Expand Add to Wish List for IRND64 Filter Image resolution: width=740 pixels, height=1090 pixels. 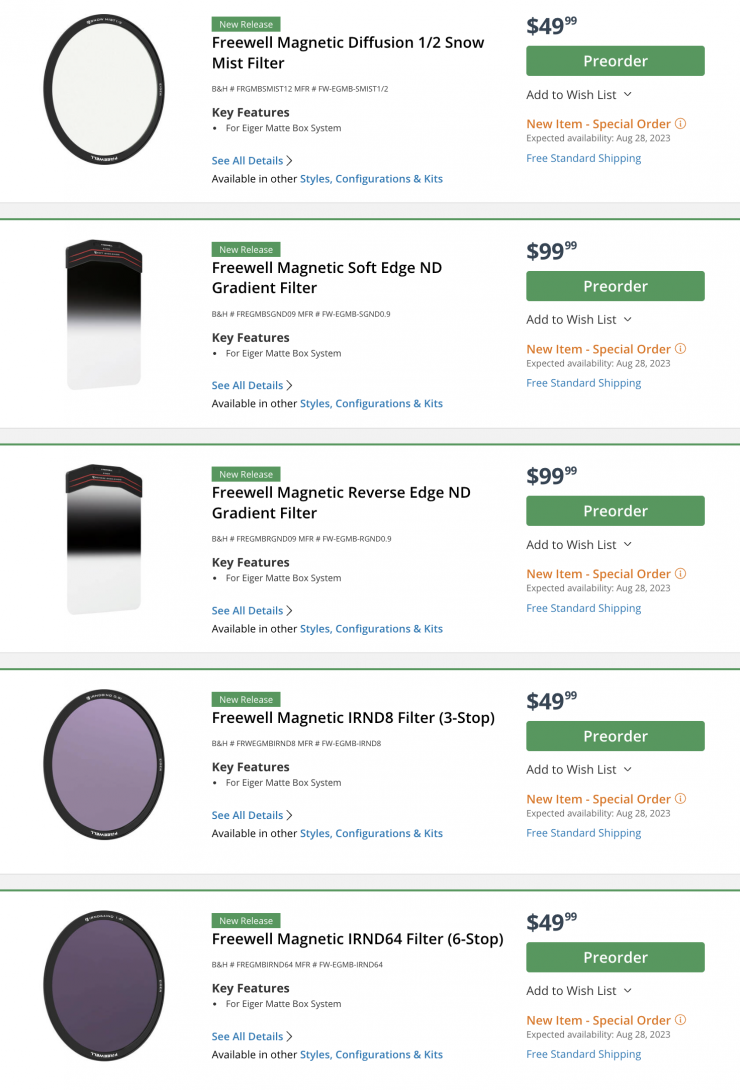coord(579,991)
